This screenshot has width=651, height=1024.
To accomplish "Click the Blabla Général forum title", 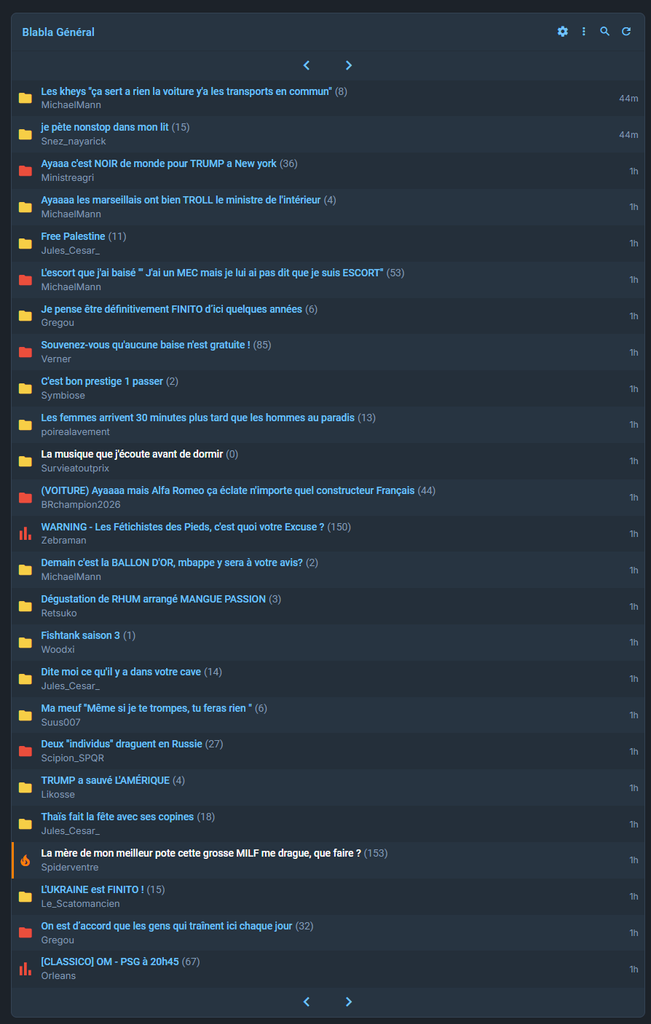I will click(58, 32).
